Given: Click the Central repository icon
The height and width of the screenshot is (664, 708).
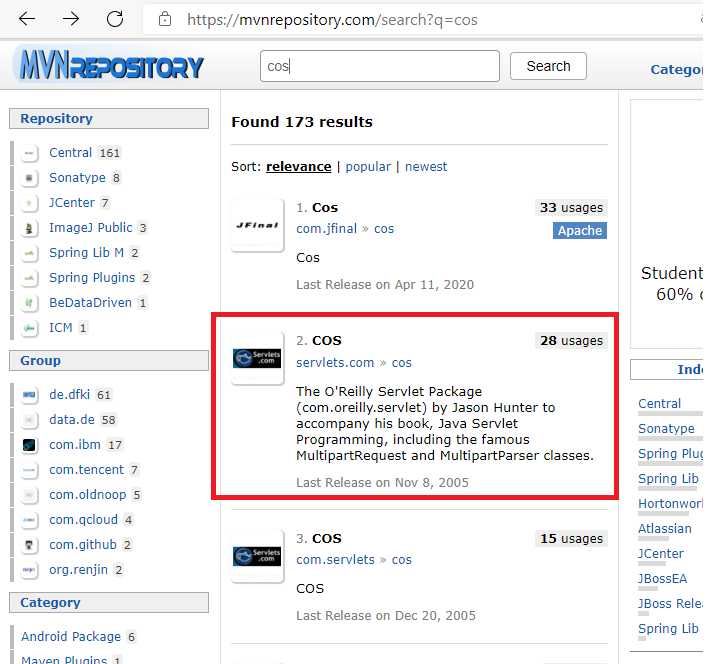Looking at the screenshot, I should [x=29, y=153].
